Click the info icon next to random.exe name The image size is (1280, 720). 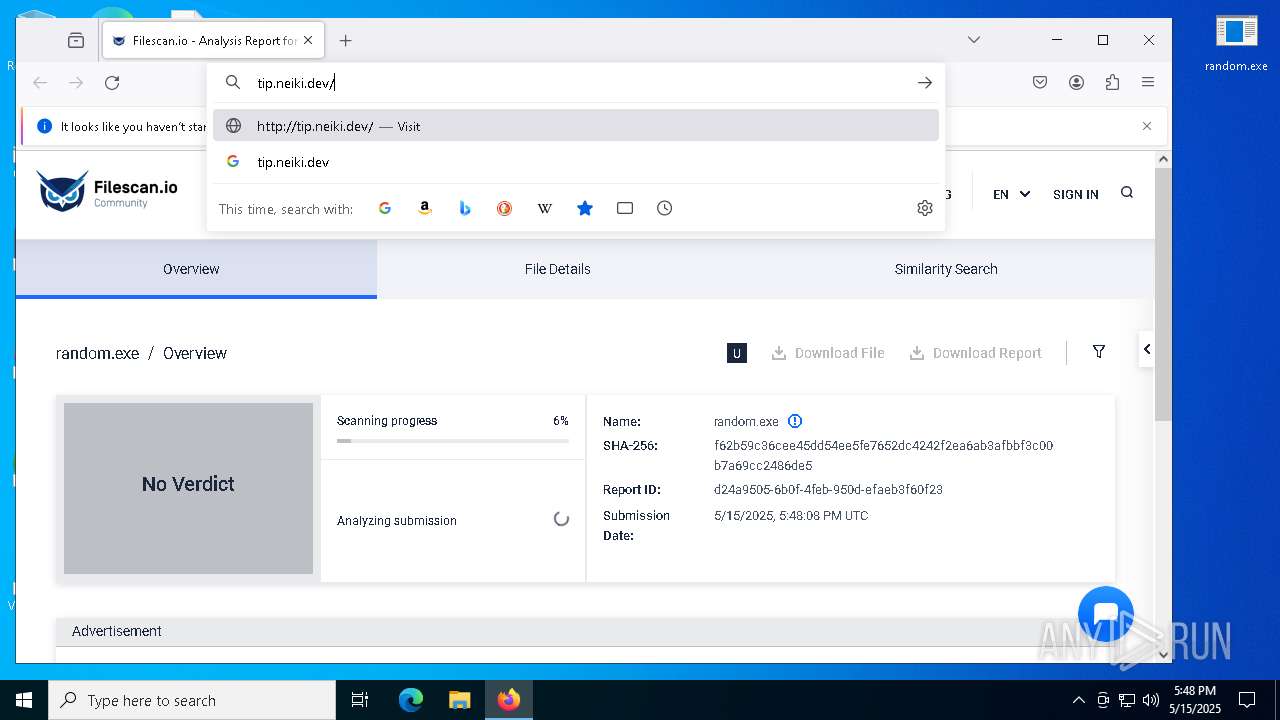(795, 421)
